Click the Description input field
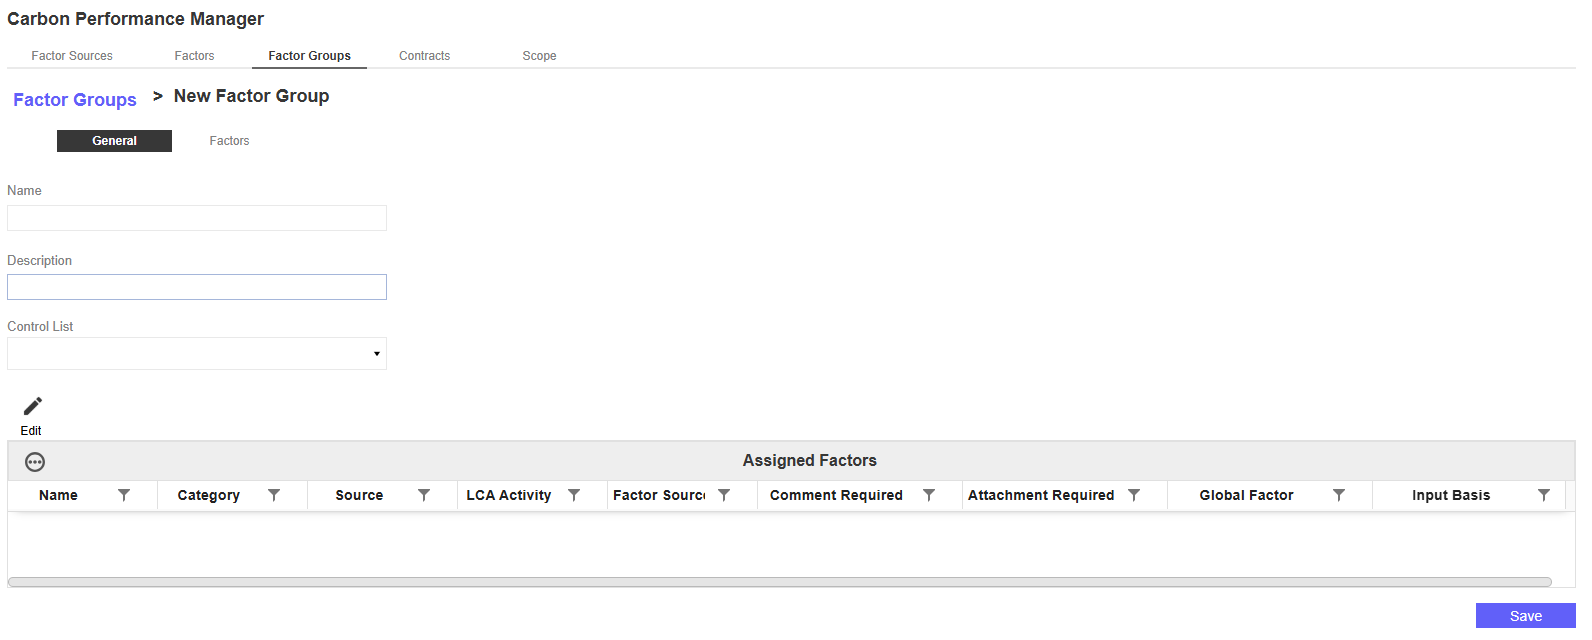 pos(197,287)
